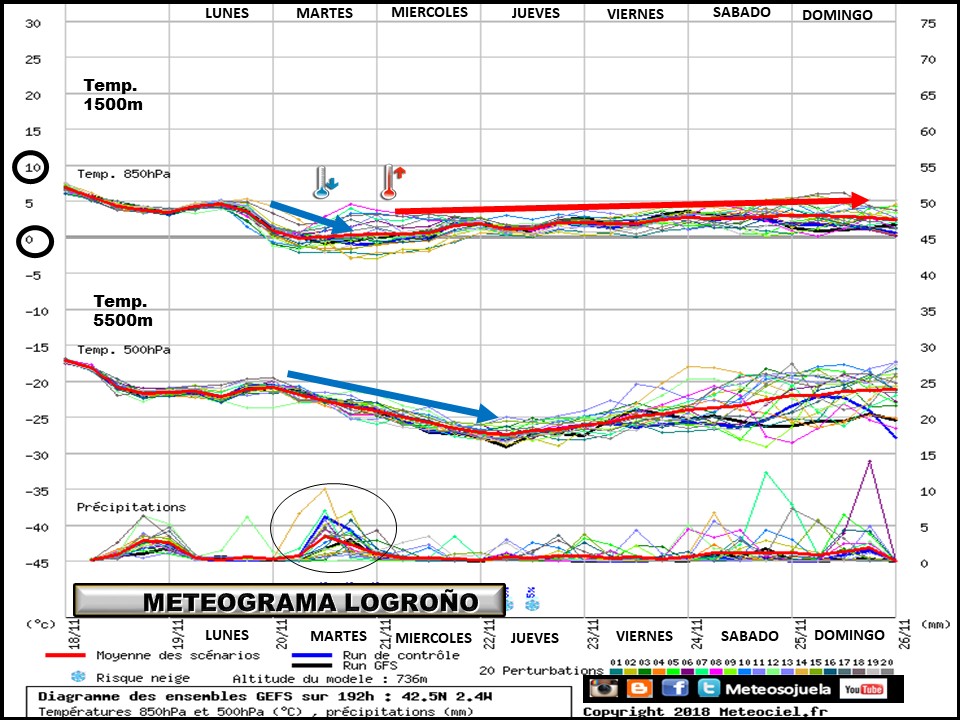Image resolution: width=960 pixels, height=720 pixels.
Task: Click the Temp. 5500m annotation text
Action: [123, 310]
